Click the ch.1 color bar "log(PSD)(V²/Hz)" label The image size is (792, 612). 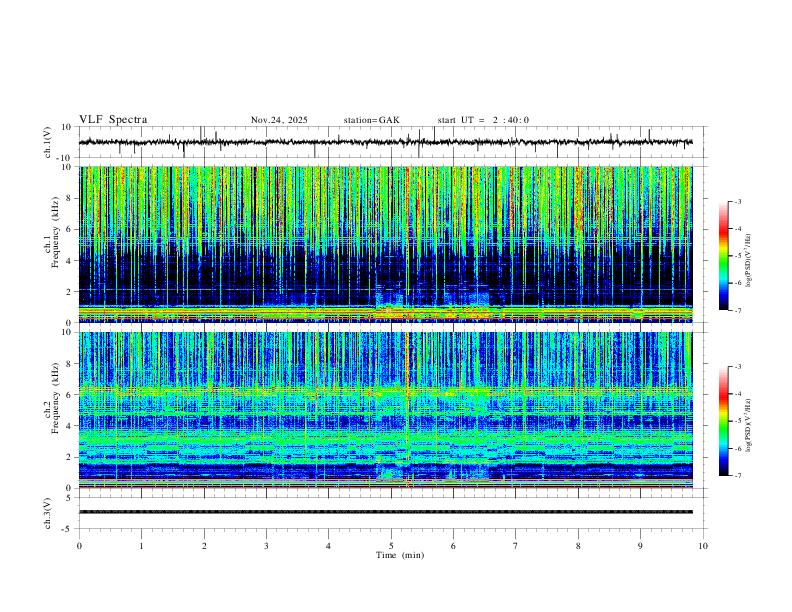tap(748, 261)
